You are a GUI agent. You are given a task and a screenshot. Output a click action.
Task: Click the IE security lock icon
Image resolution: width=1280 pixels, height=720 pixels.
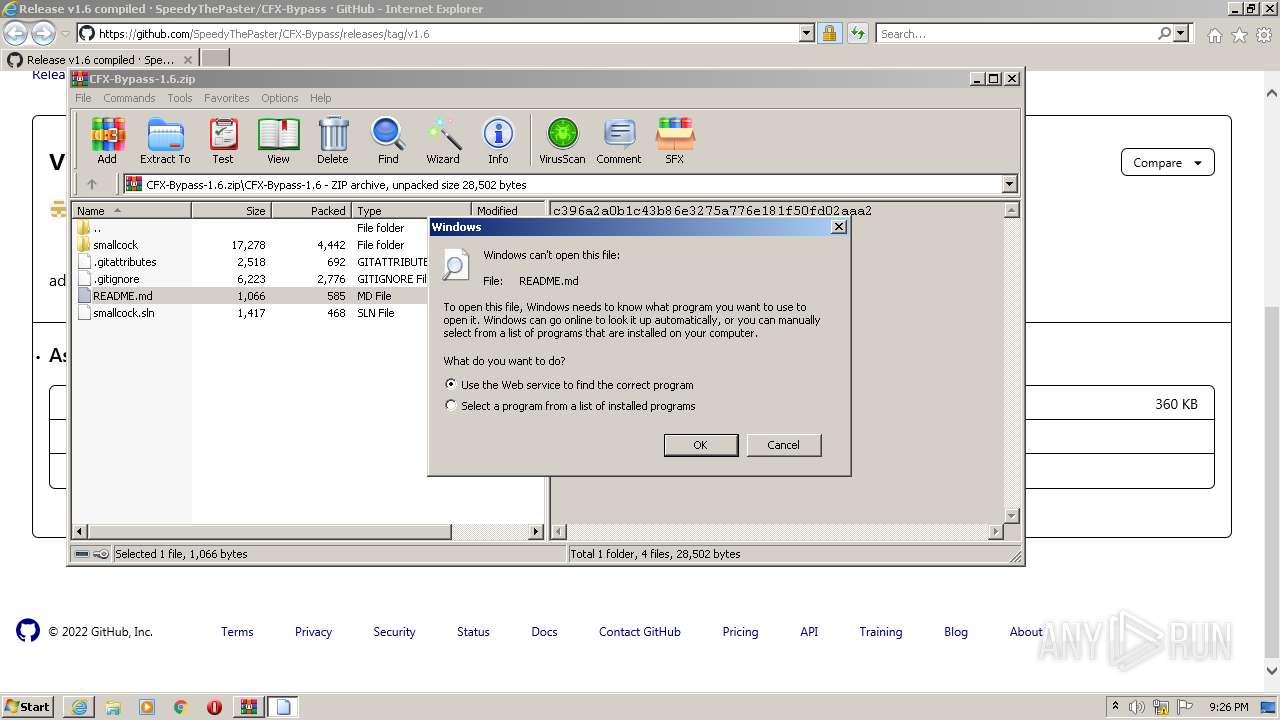point(829,34)
